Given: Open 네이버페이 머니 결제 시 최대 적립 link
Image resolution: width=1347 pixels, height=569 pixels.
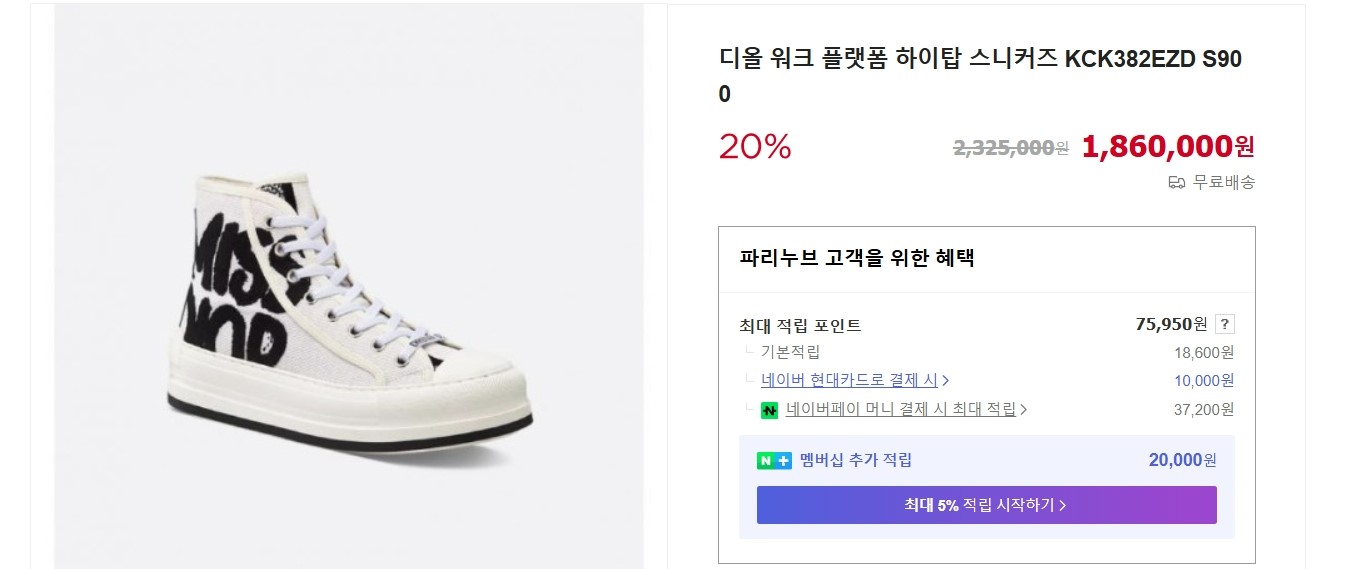Looking at the screenshot, I should [x=900, y=409].
